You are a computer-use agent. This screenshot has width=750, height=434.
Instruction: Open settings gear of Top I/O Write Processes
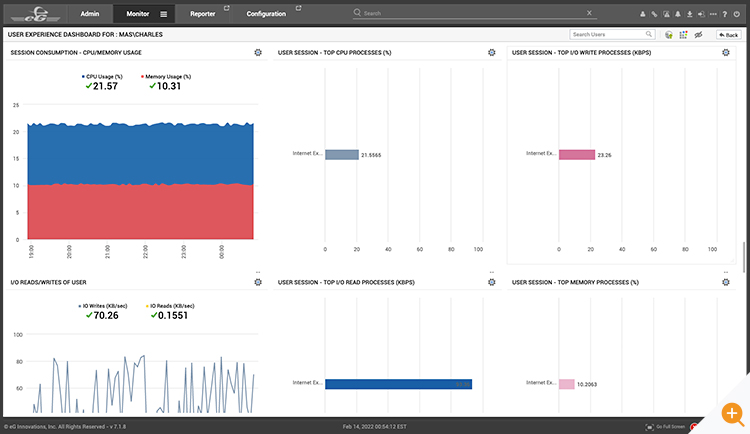pyautogui.click(x=726, y=53)
